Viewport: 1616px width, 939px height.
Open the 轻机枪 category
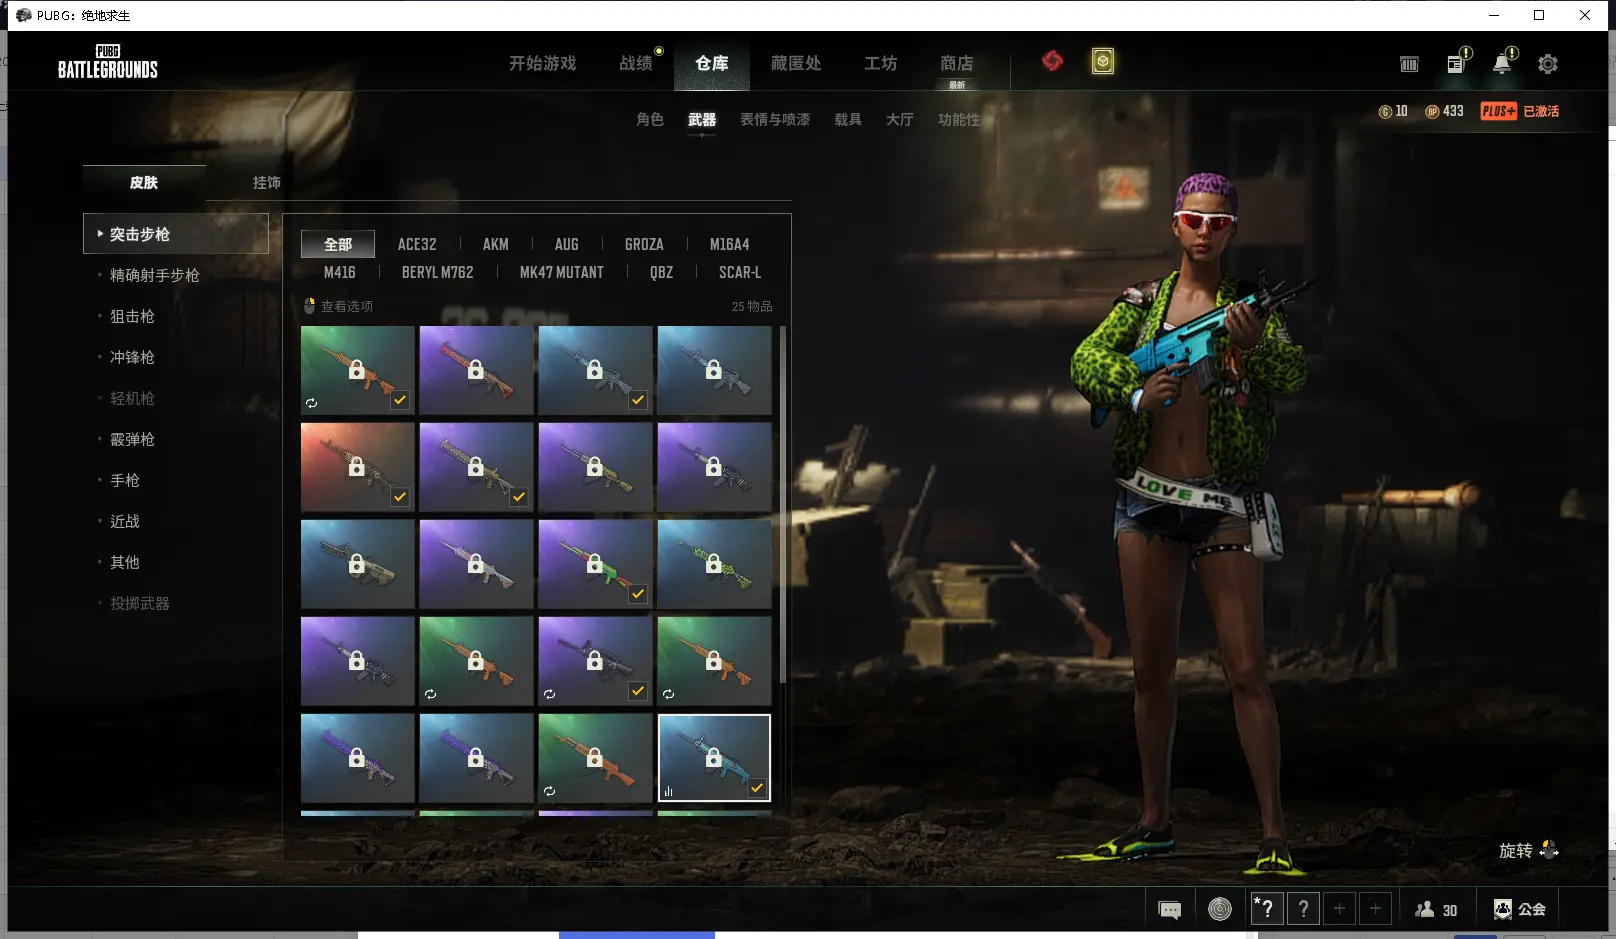tap(132, 398)
